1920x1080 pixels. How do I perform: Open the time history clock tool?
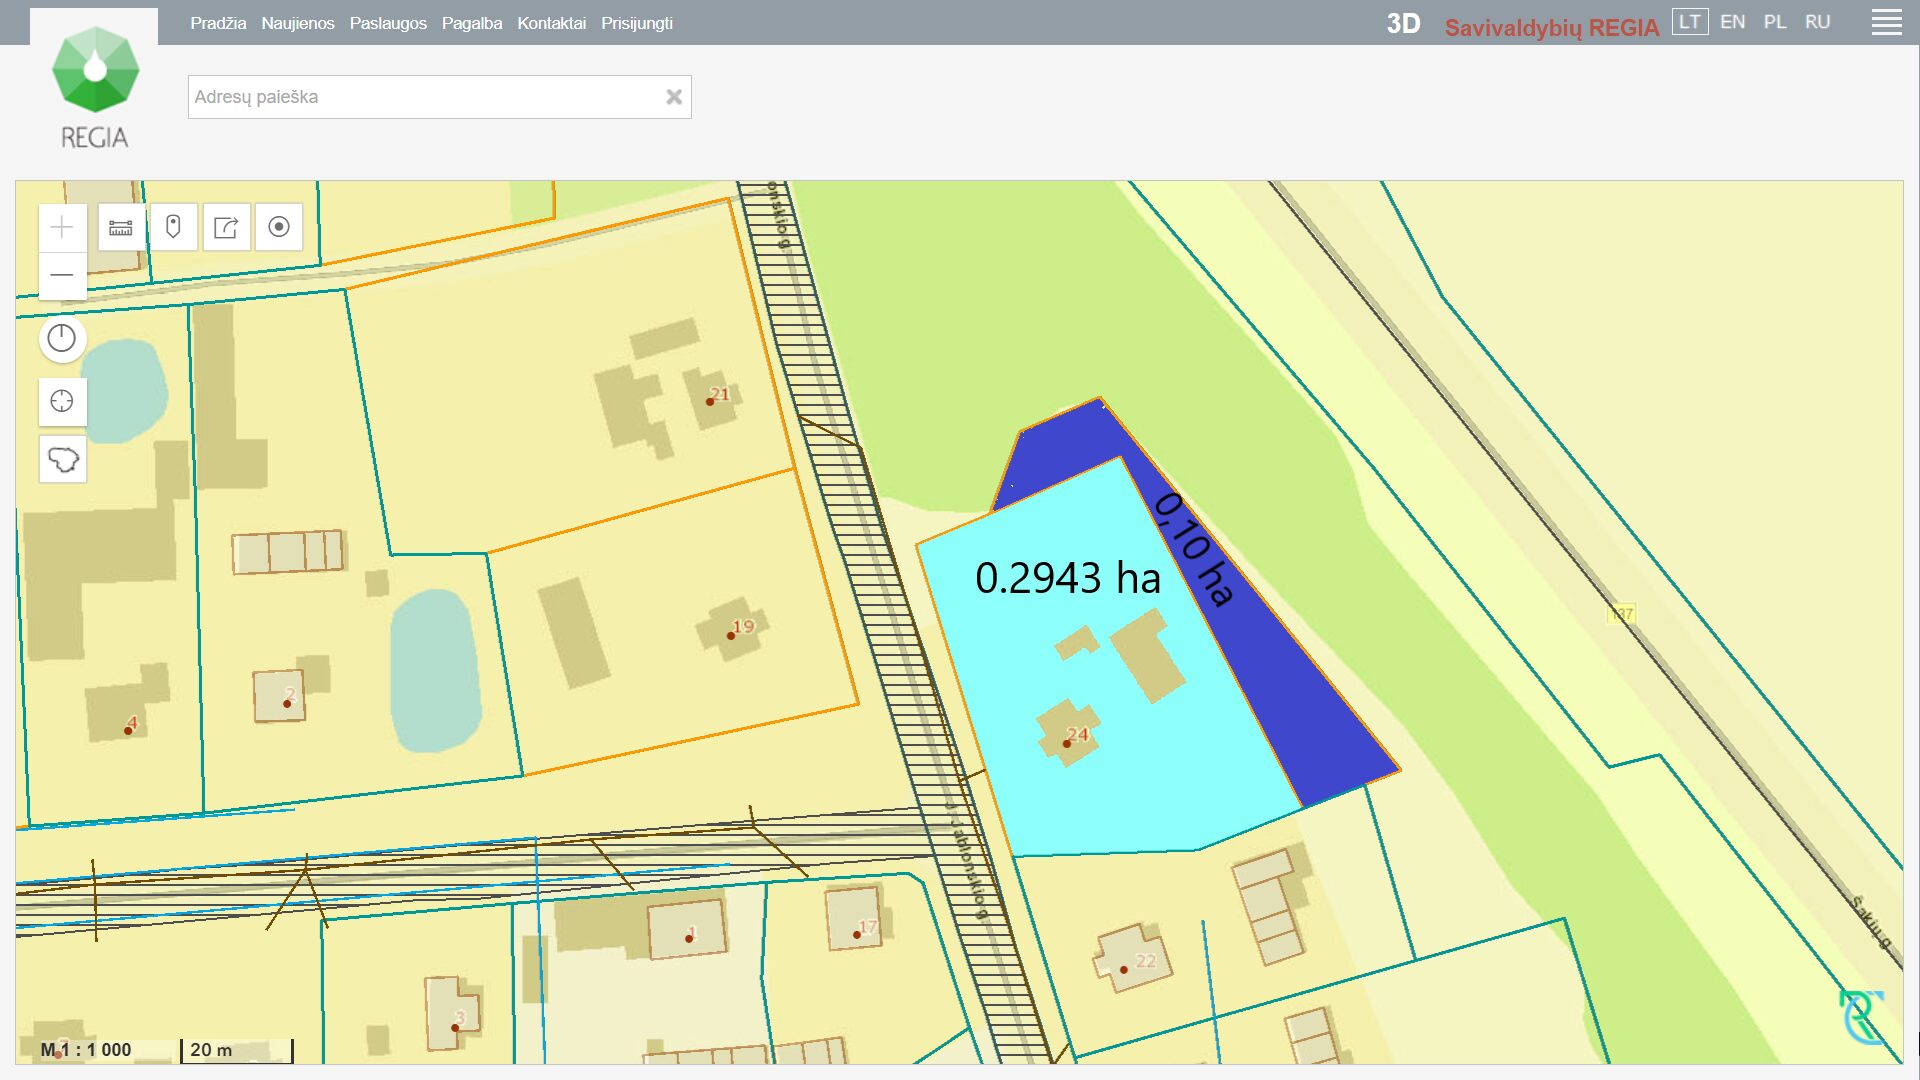coord(62,339)
